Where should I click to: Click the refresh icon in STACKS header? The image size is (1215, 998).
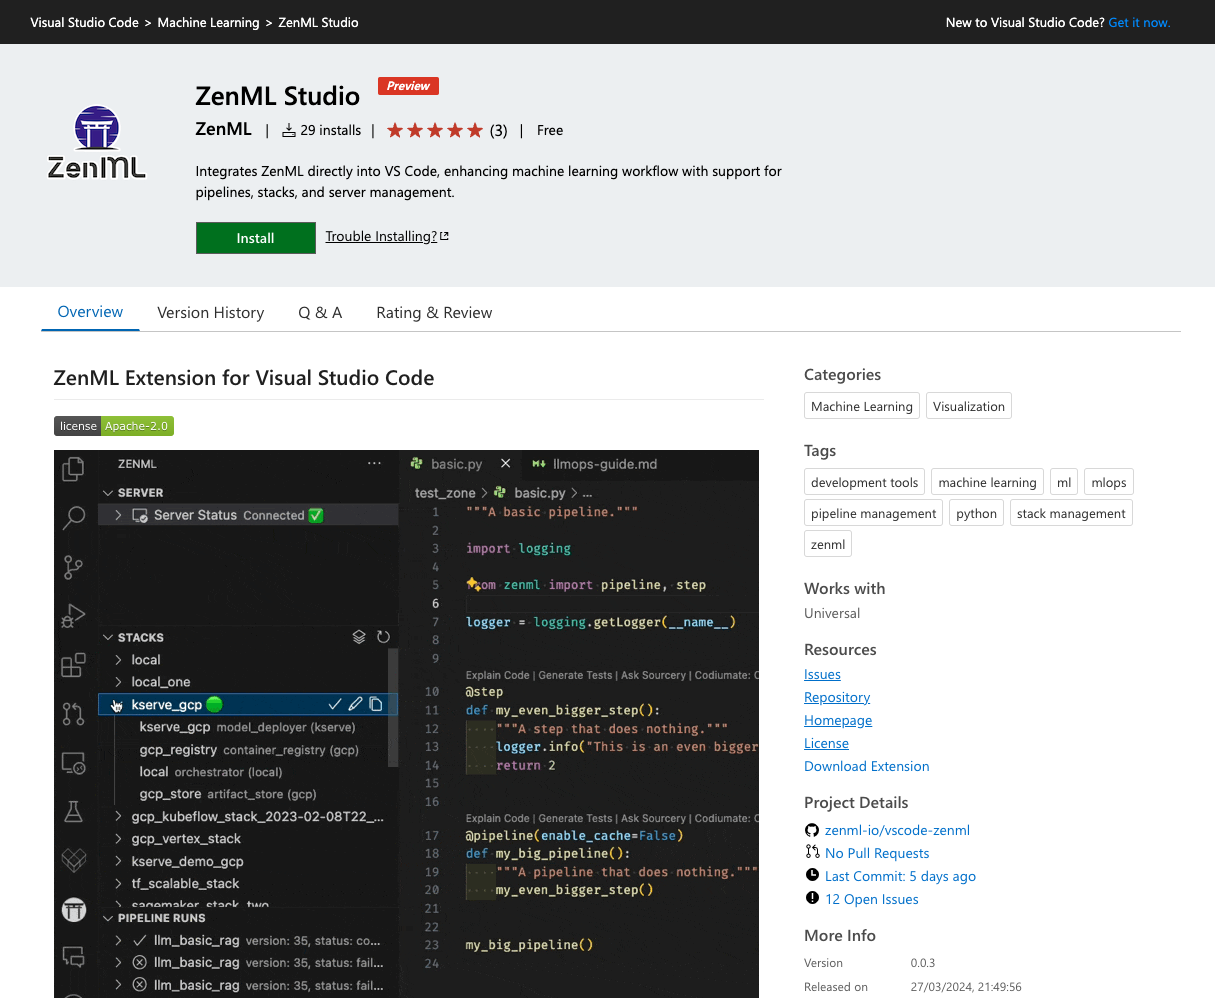pos(383,637)
